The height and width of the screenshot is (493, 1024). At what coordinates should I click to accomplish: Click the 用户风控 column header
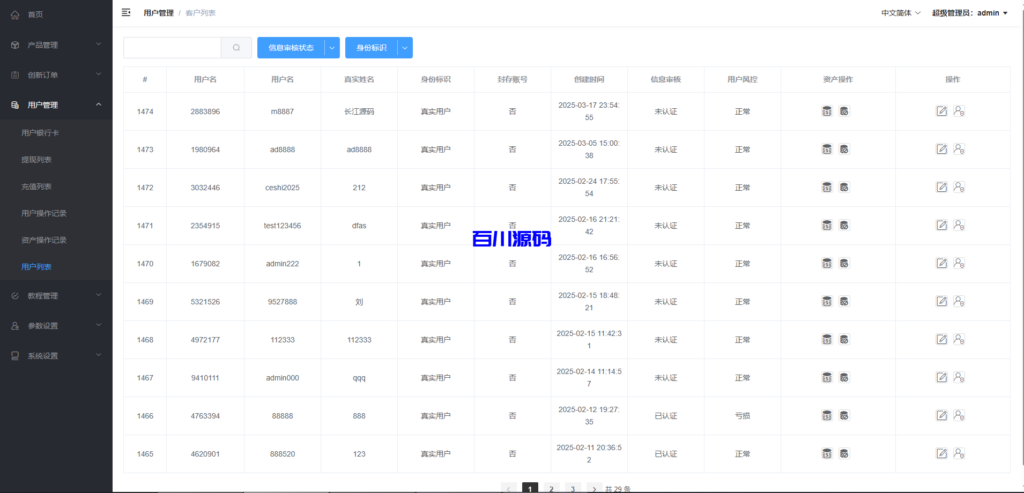pyautogui.click(x=743, y=79)
